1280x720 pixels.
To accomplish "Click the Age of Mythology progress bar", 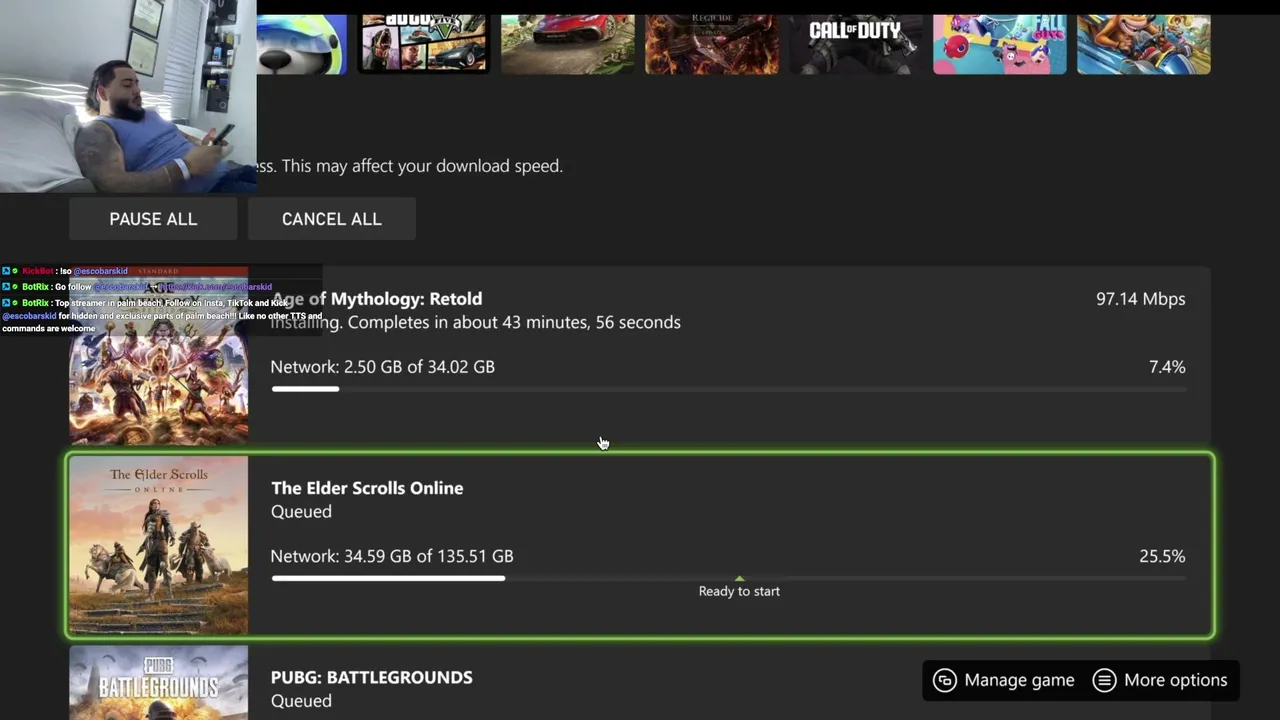I will (x=728, y=389).
